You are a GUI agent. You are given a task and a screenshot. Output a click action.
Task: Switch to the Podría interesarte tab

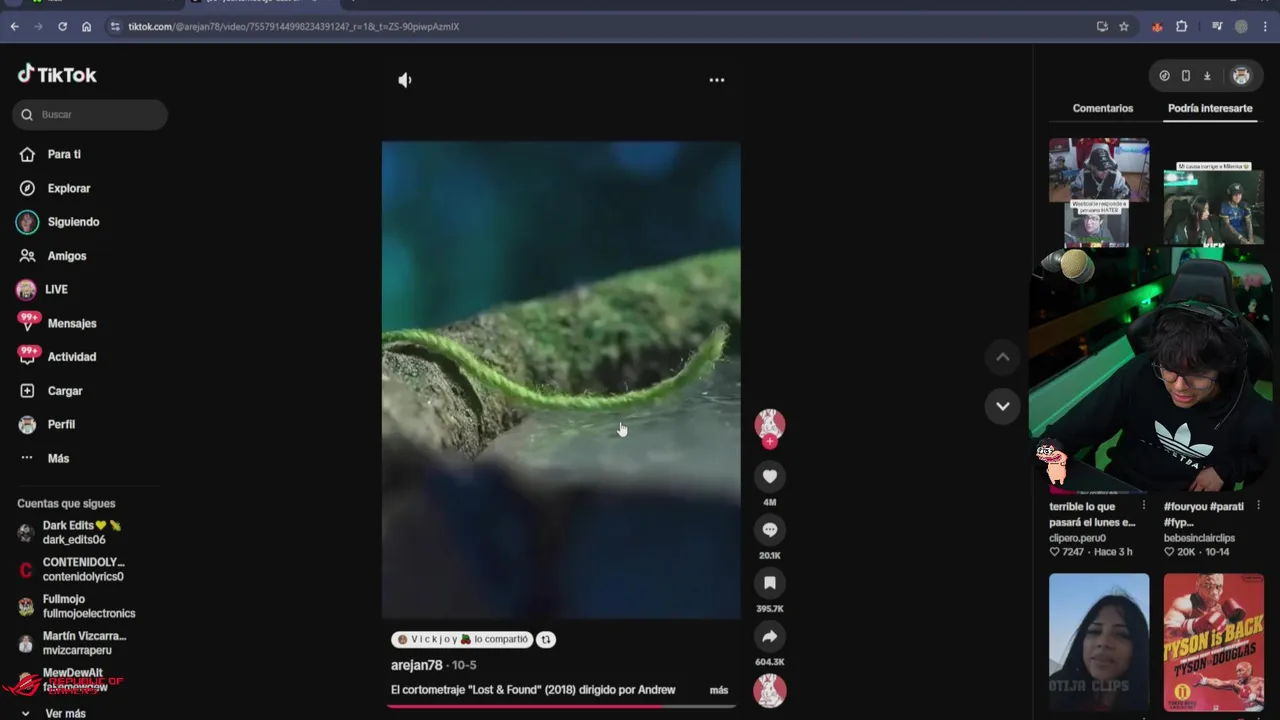pos(1210,108)
